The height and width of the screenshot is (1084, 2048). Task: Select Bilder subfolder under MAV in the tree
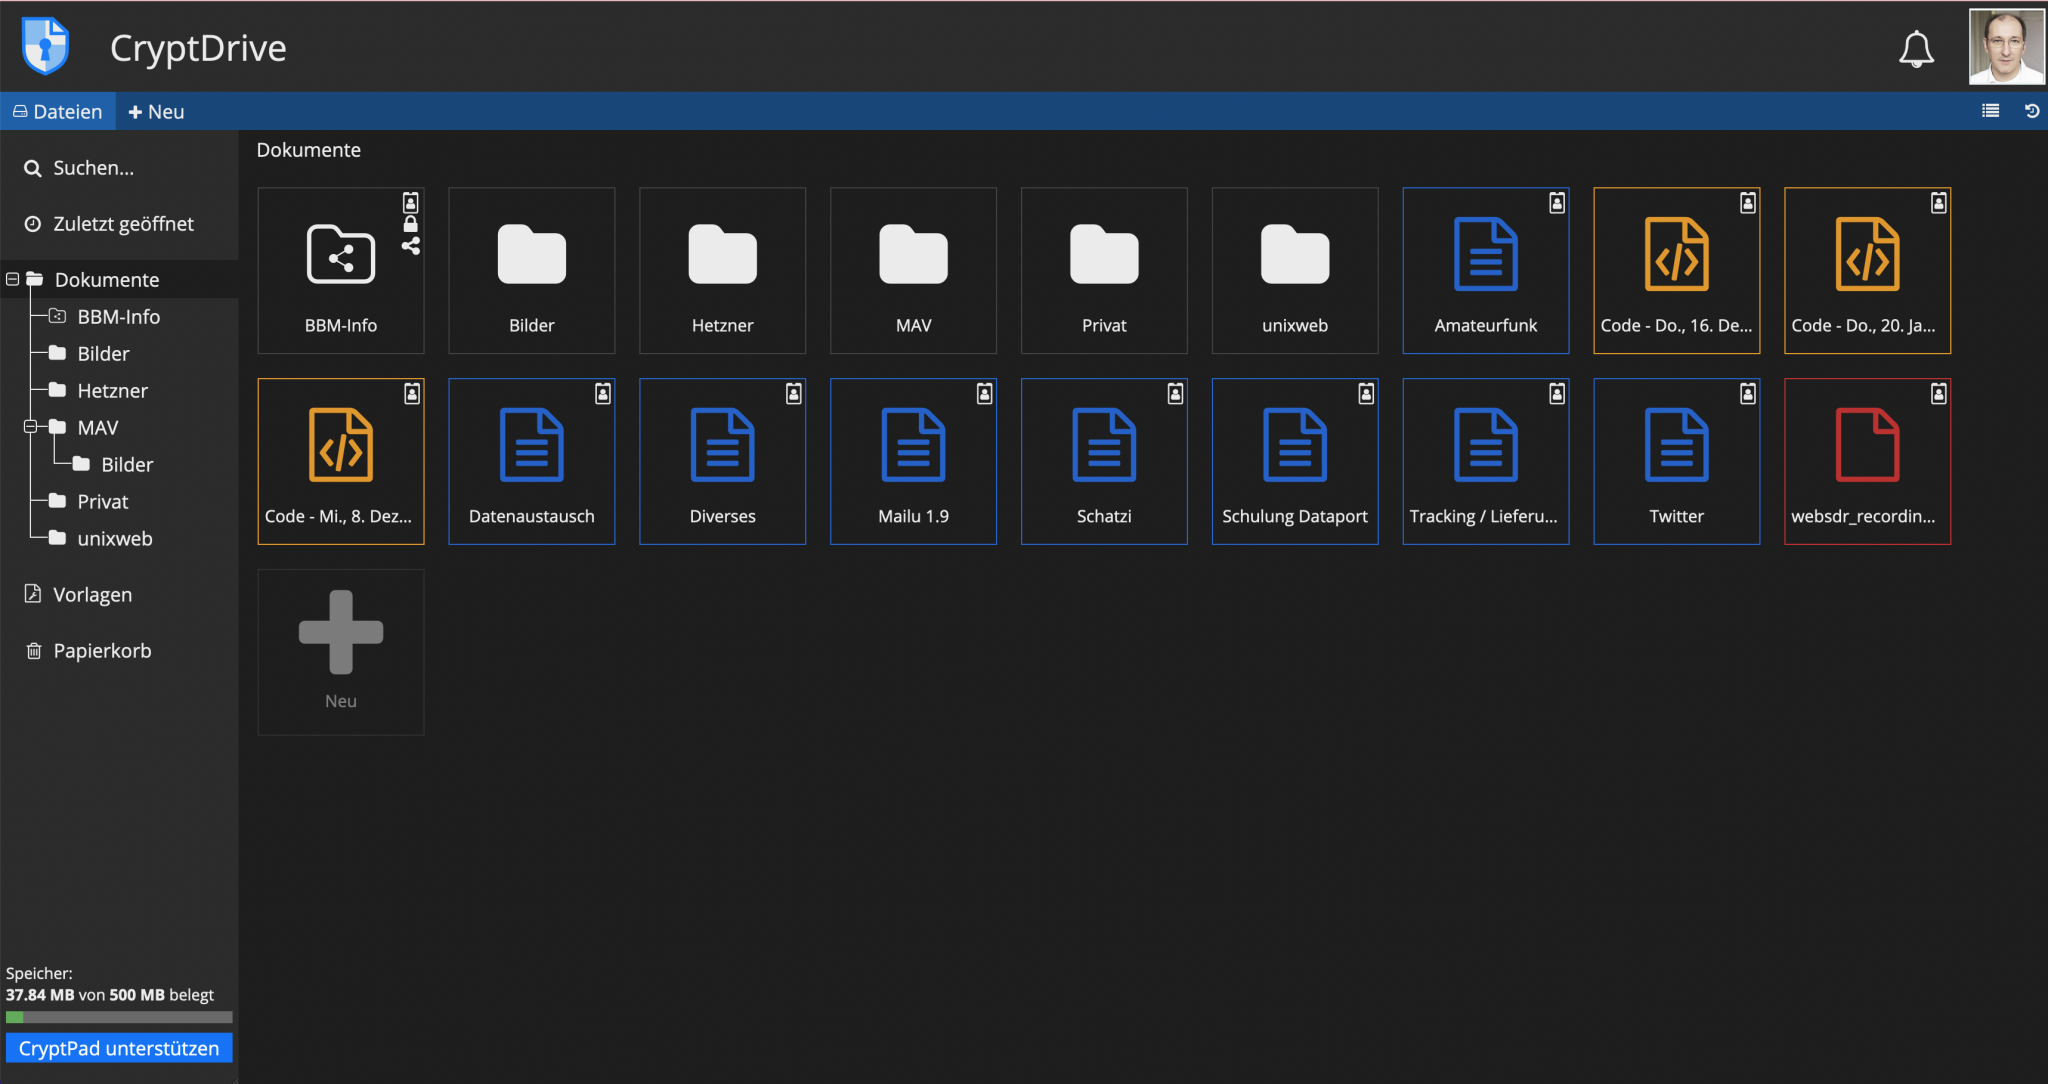[x=127, y=465]
